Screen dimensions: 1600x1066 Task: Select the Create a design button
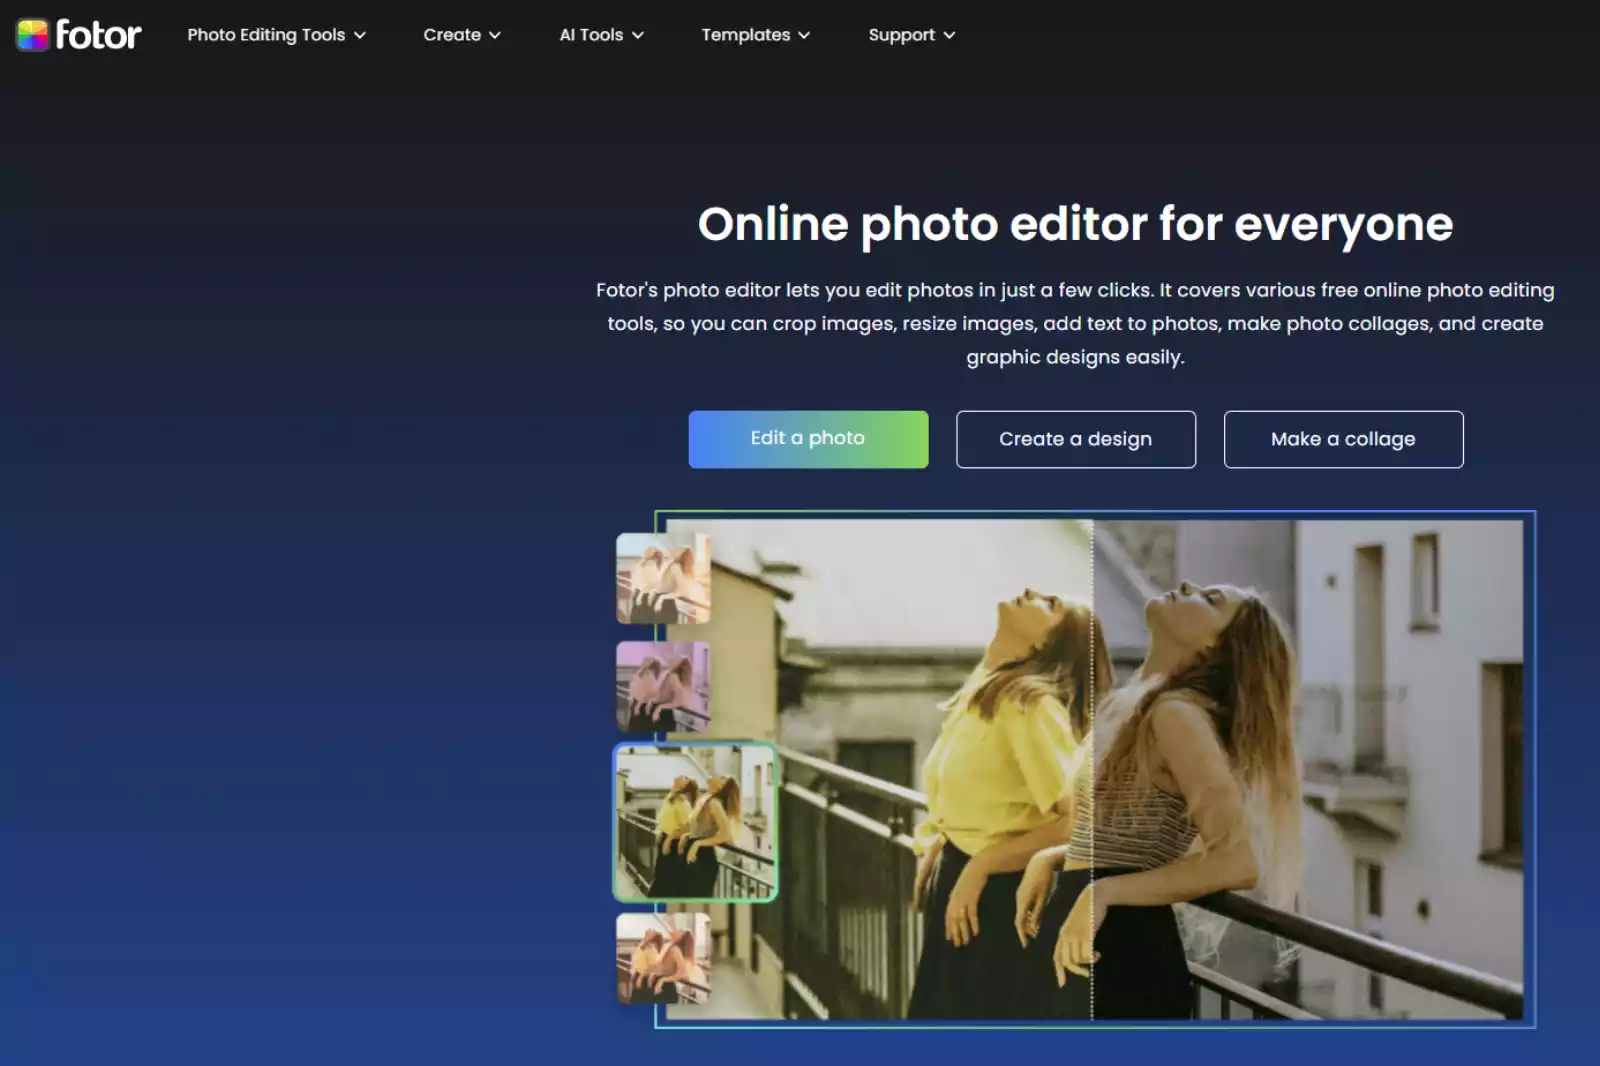(x=1075, y=439)
